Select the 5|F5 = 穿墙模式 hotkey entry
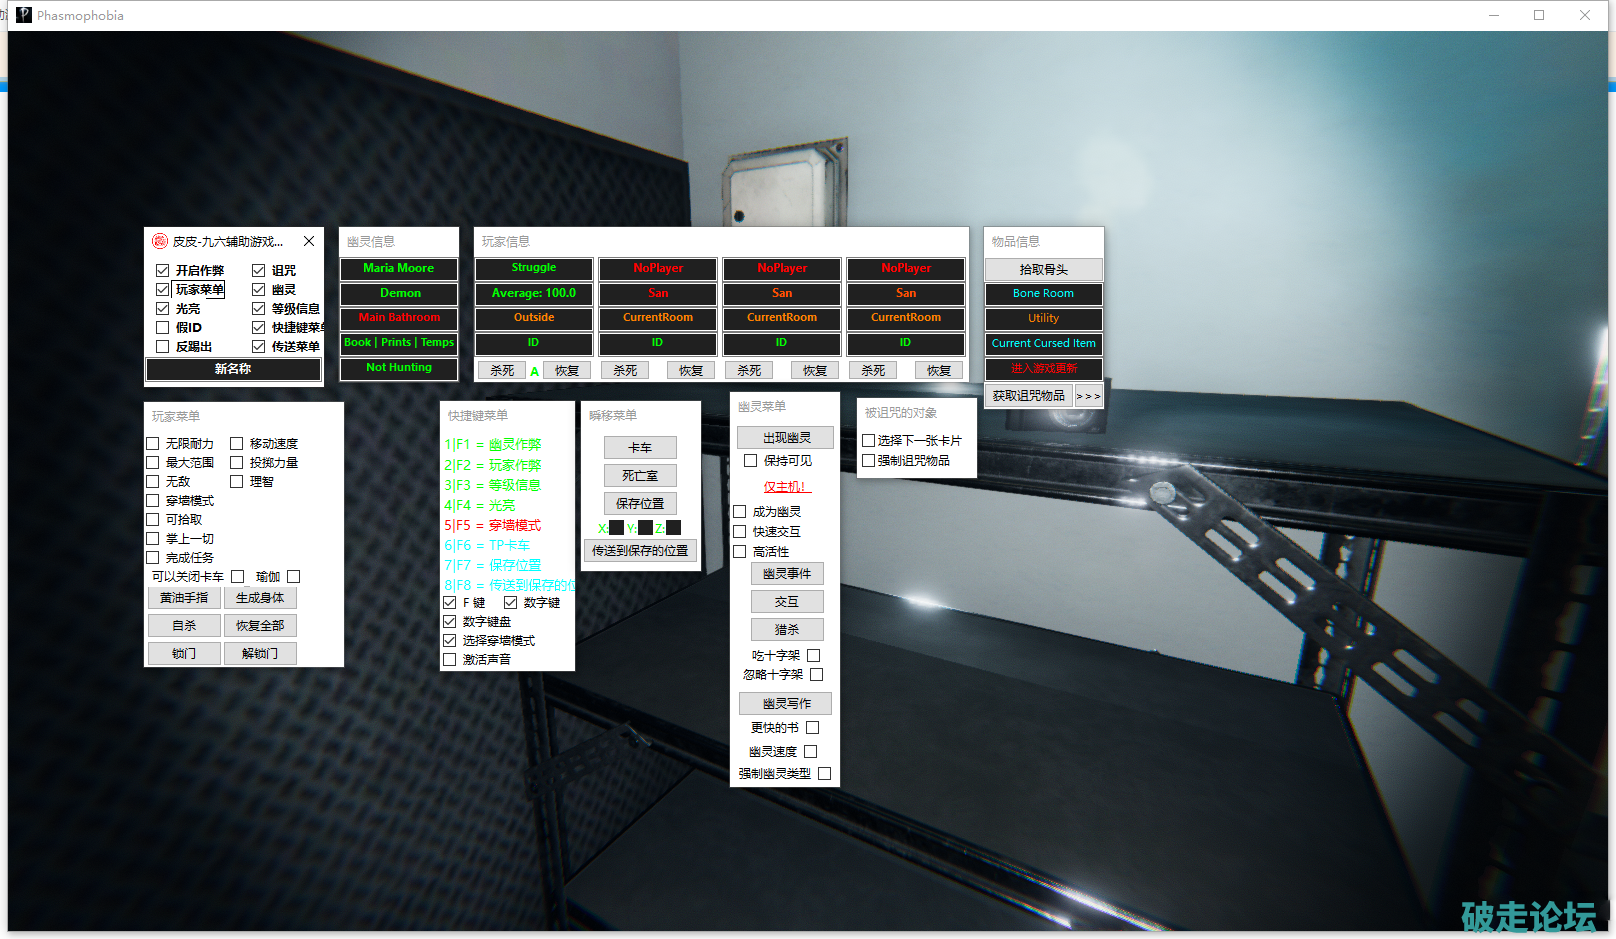Screen dimensions: 1616x939 [x=493, y=526]
